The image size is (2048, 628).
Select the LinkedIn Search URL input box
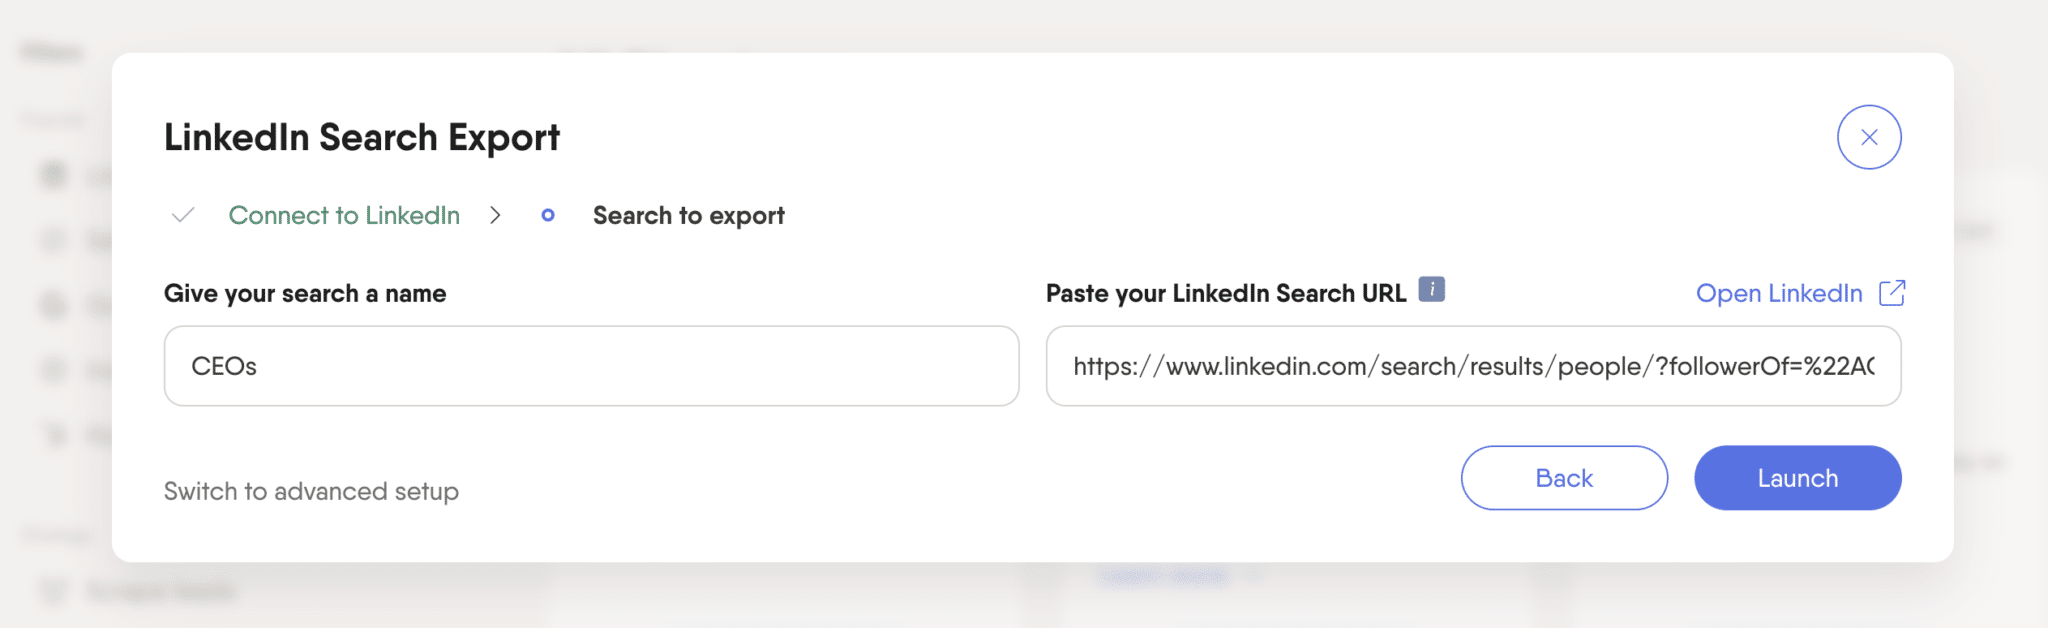coord(1474,366)
